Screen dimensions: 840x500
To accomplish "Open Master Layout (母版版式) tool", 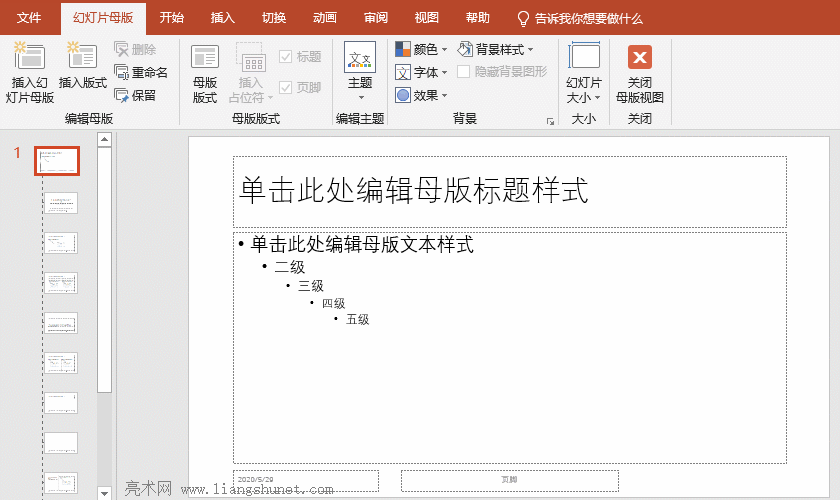I will tap(205, 74).
